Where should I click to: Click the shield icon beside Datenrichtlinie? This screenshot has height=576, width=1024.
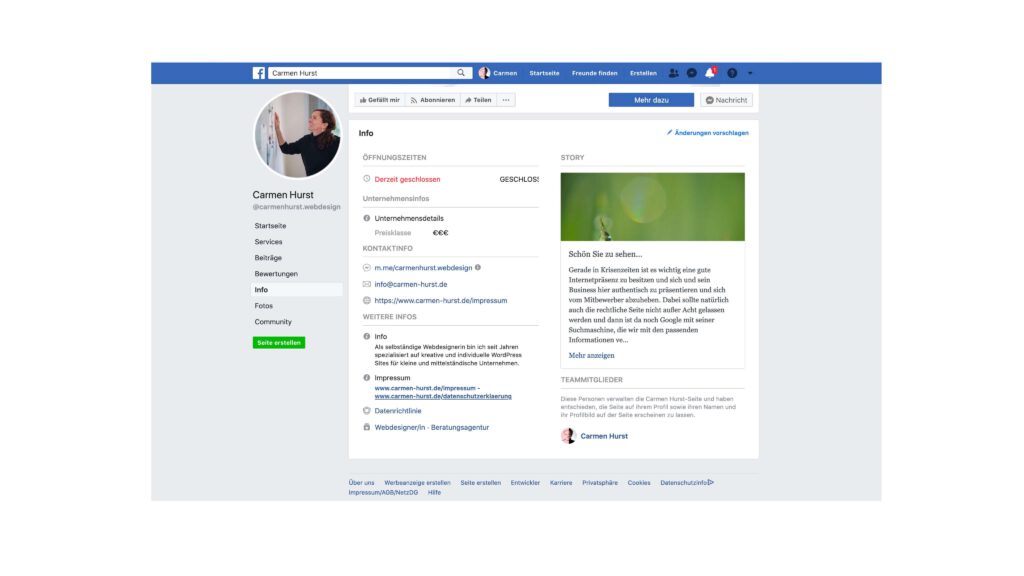coord(366,411)
